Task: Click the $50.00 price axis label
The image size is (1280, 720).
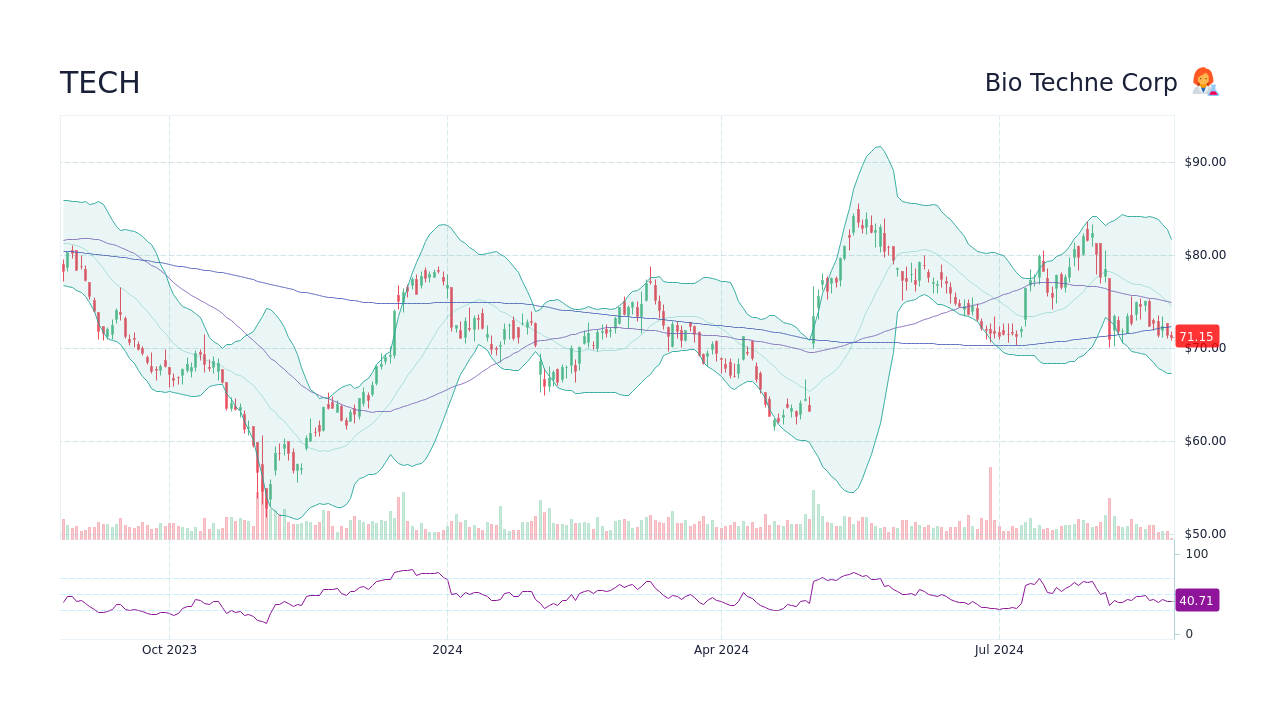Action: click(1205, 534)
